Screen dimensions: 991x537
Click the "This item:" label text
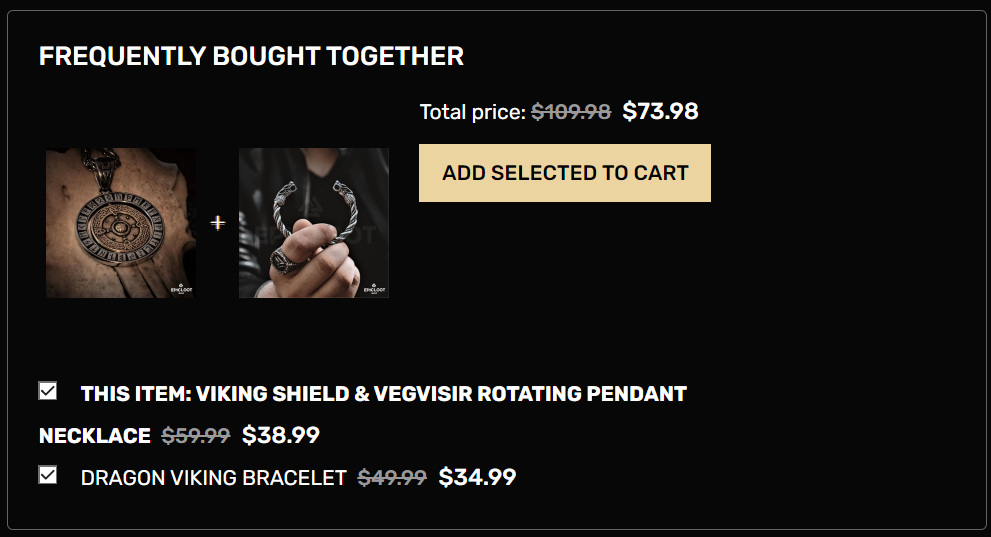click(135, 394)
